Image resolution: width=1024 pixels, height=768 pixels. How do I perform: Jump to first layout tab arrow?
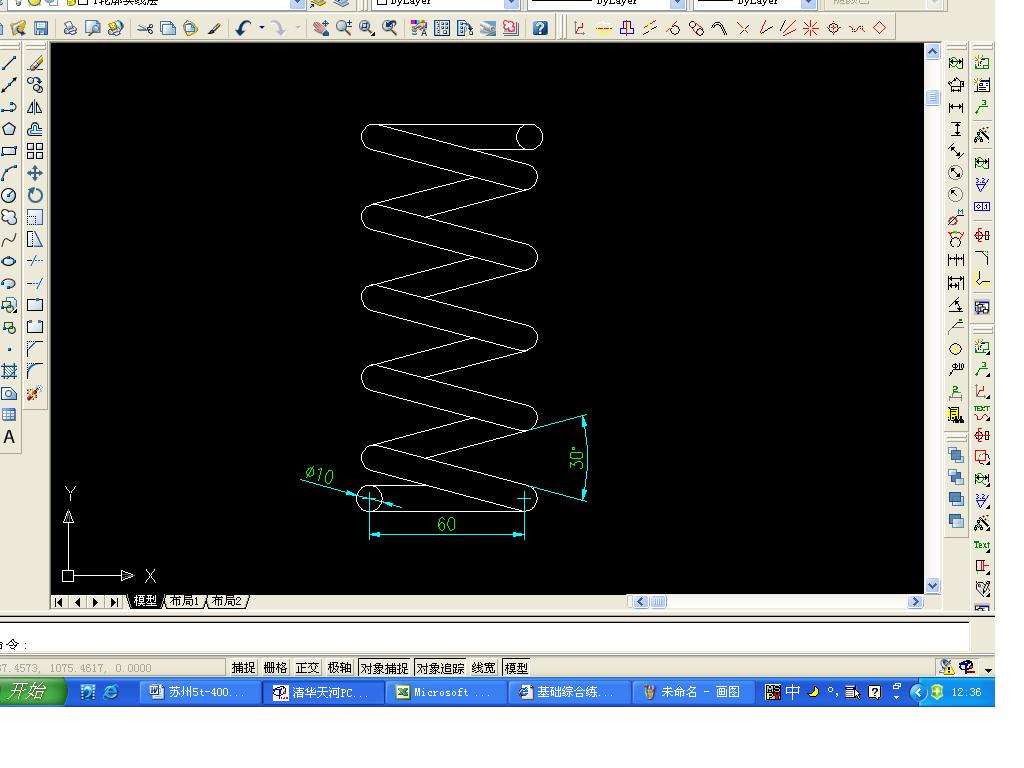coord(59,602)
